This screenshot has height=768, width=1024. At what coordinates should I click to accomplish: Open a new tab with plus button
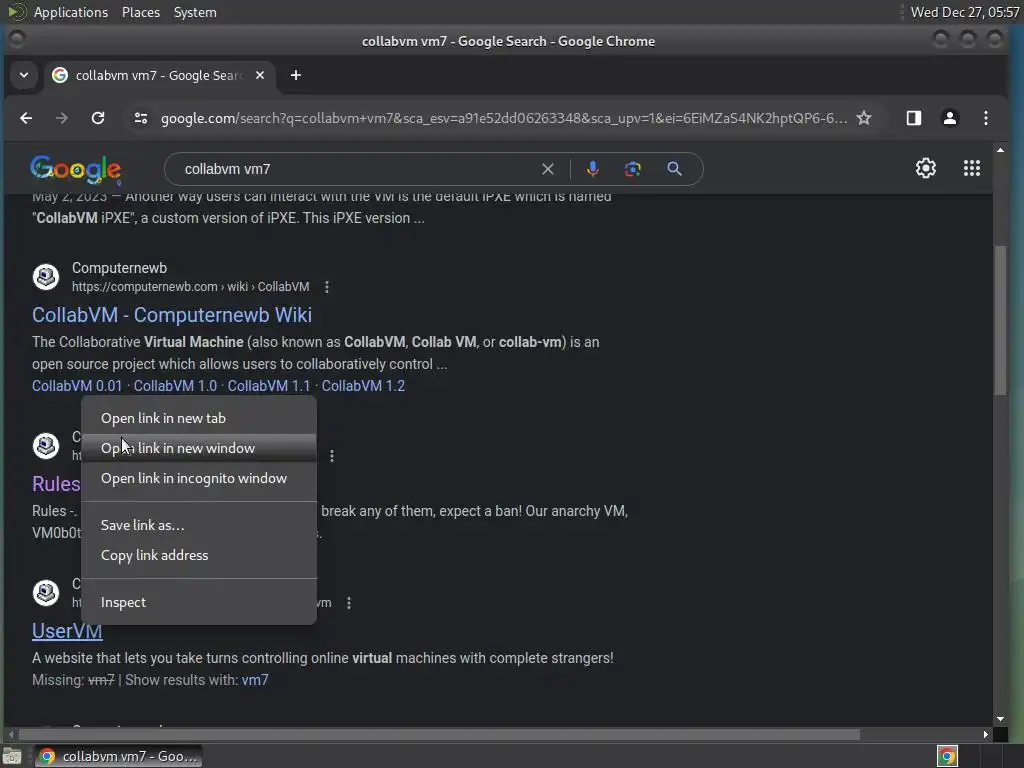point(296,75)
